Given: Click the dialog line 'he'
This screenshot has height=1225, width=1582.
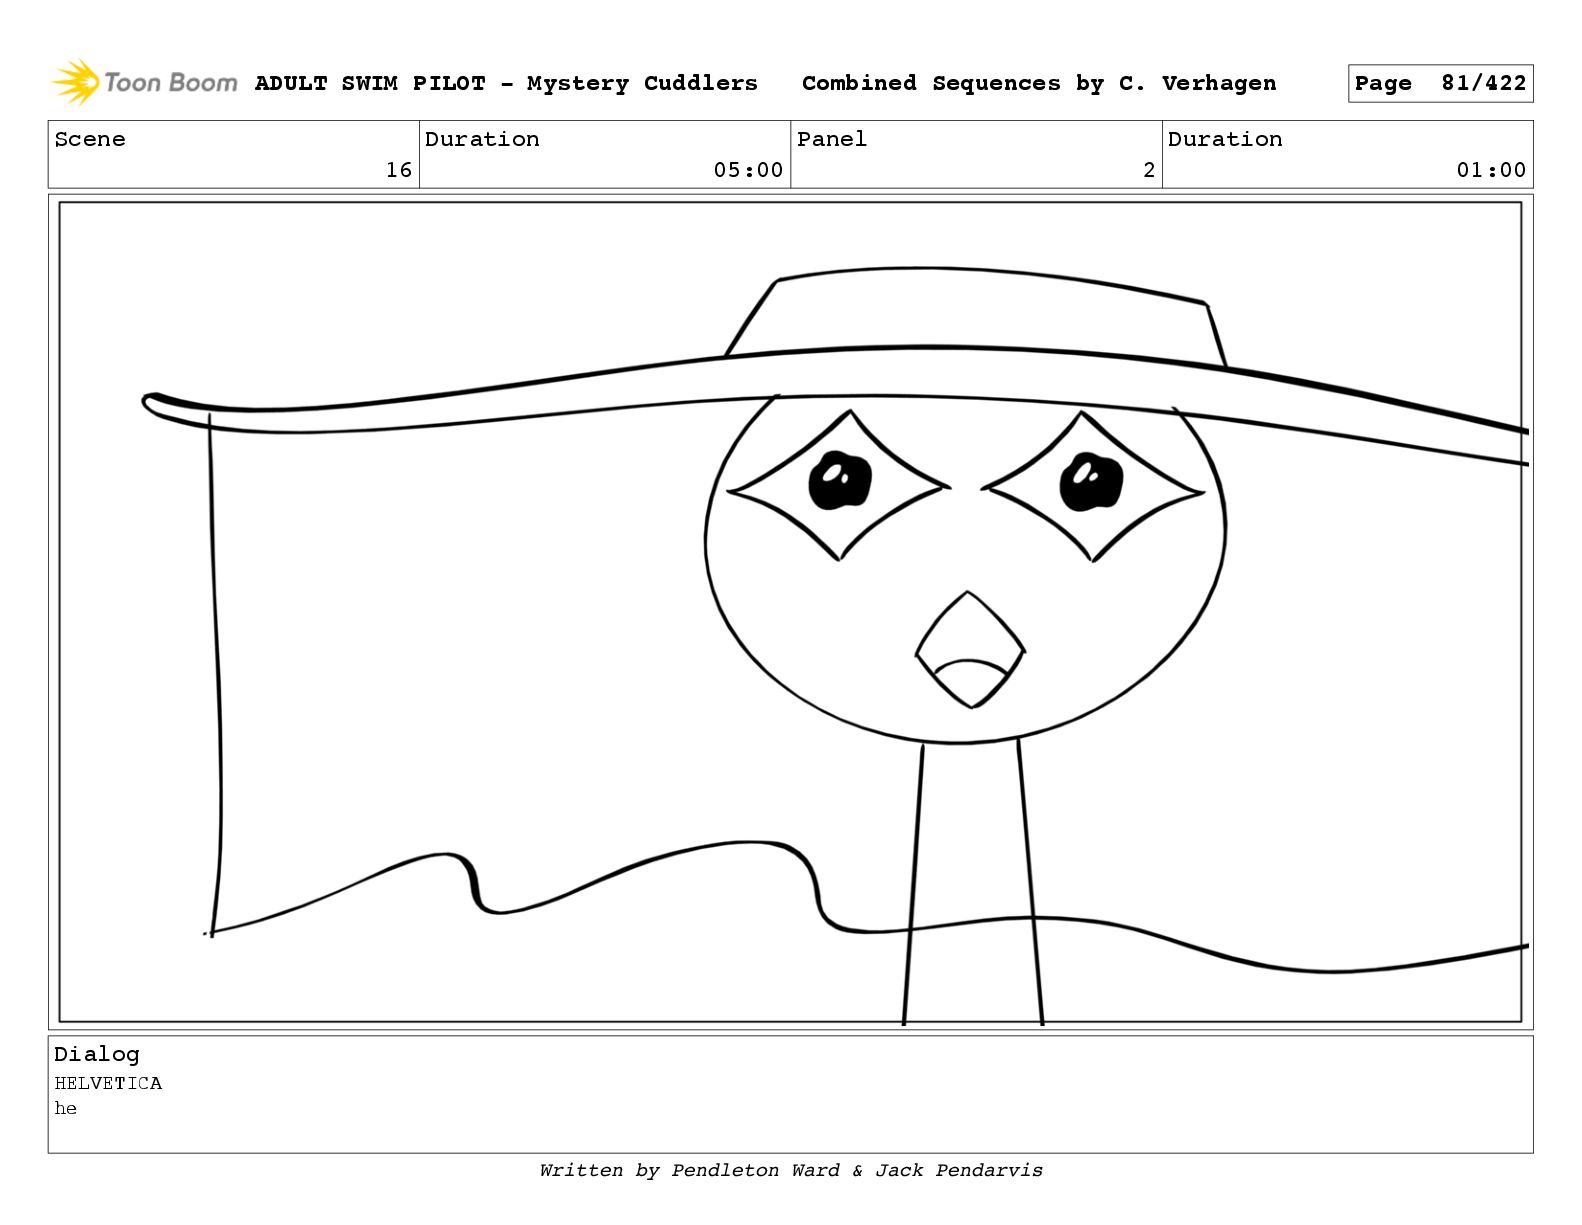Looking at the screenshot, I should coord(66,1108).
